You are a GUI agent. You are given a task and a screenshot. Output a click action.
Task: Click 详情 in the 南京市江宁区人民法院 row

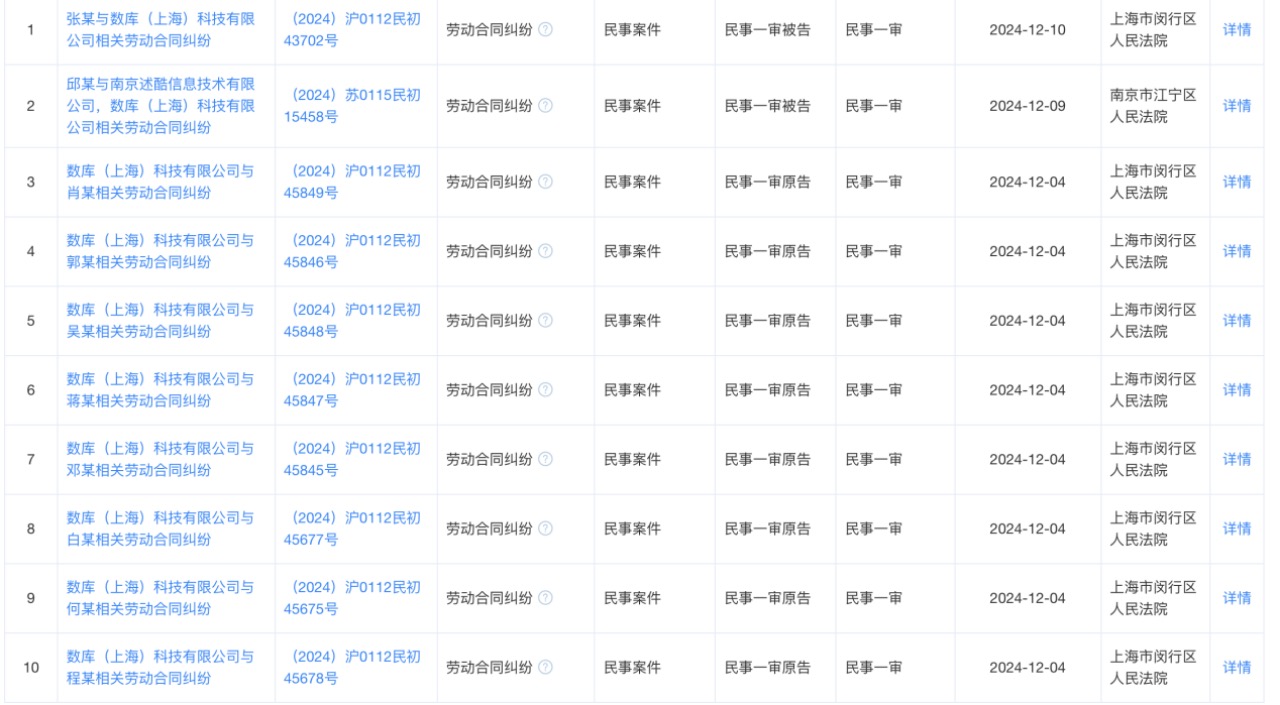point(1237,106)
